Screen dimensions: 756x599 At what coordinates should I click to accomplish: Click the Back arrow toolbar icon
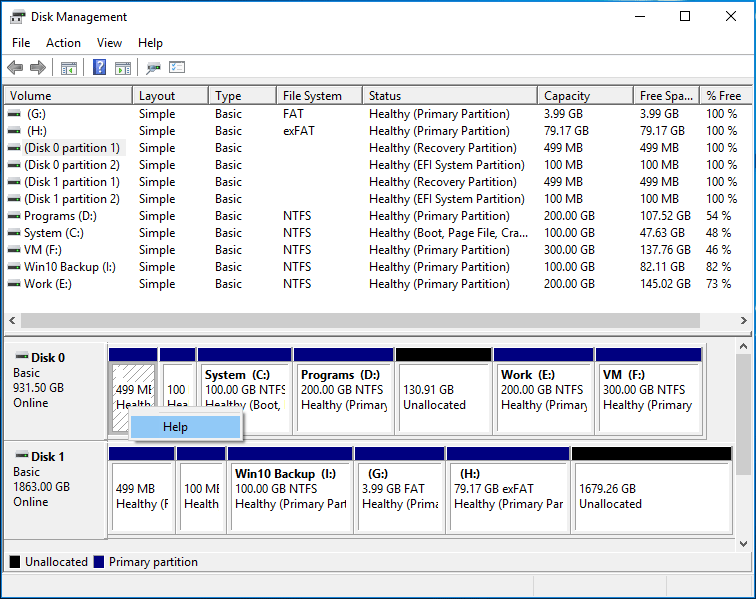tap(15, 68)
